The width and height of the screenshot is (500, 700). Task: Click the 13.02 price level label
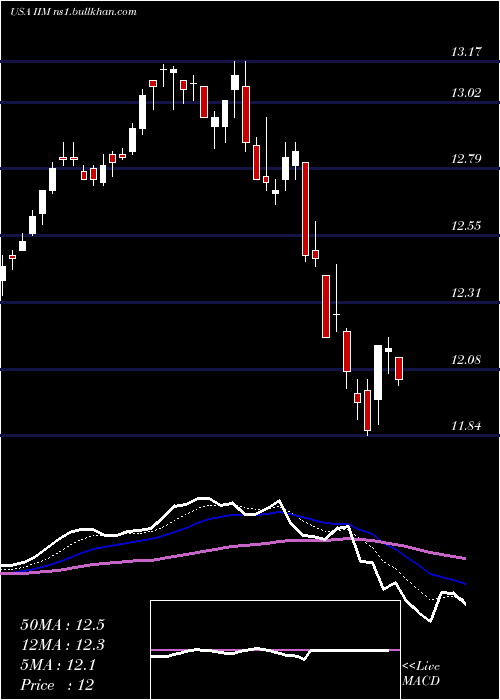point(466,93)
